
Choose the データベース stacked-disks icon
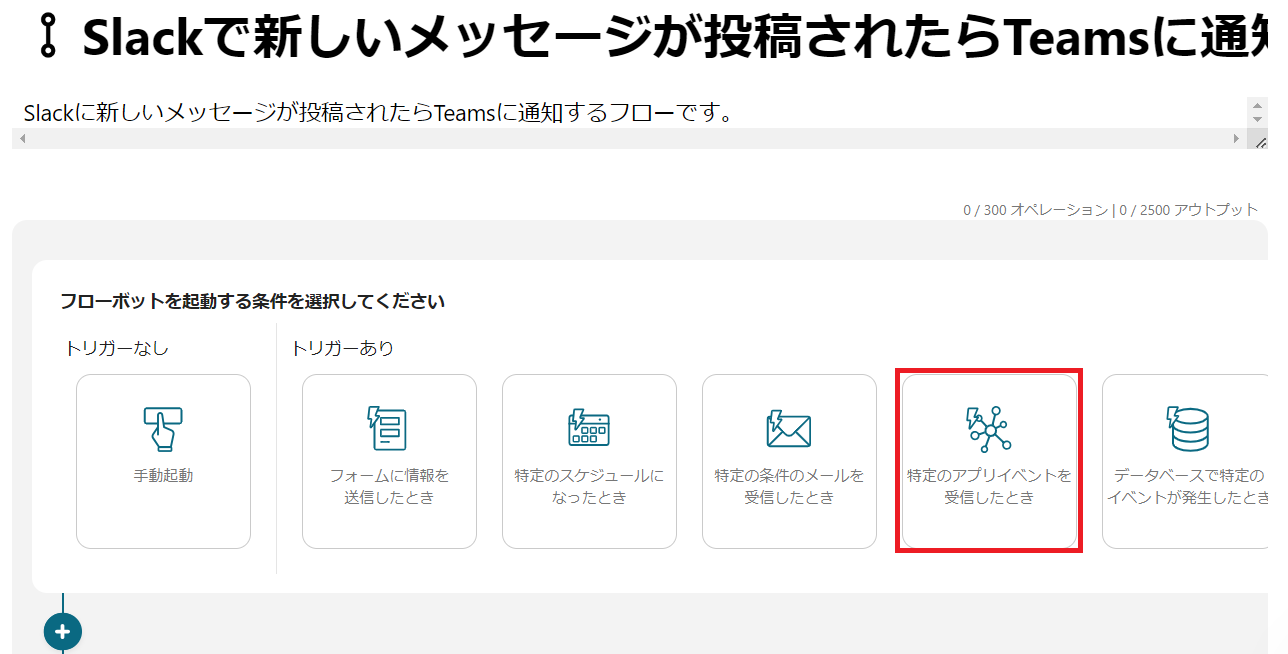click(x=1188, y=428)
